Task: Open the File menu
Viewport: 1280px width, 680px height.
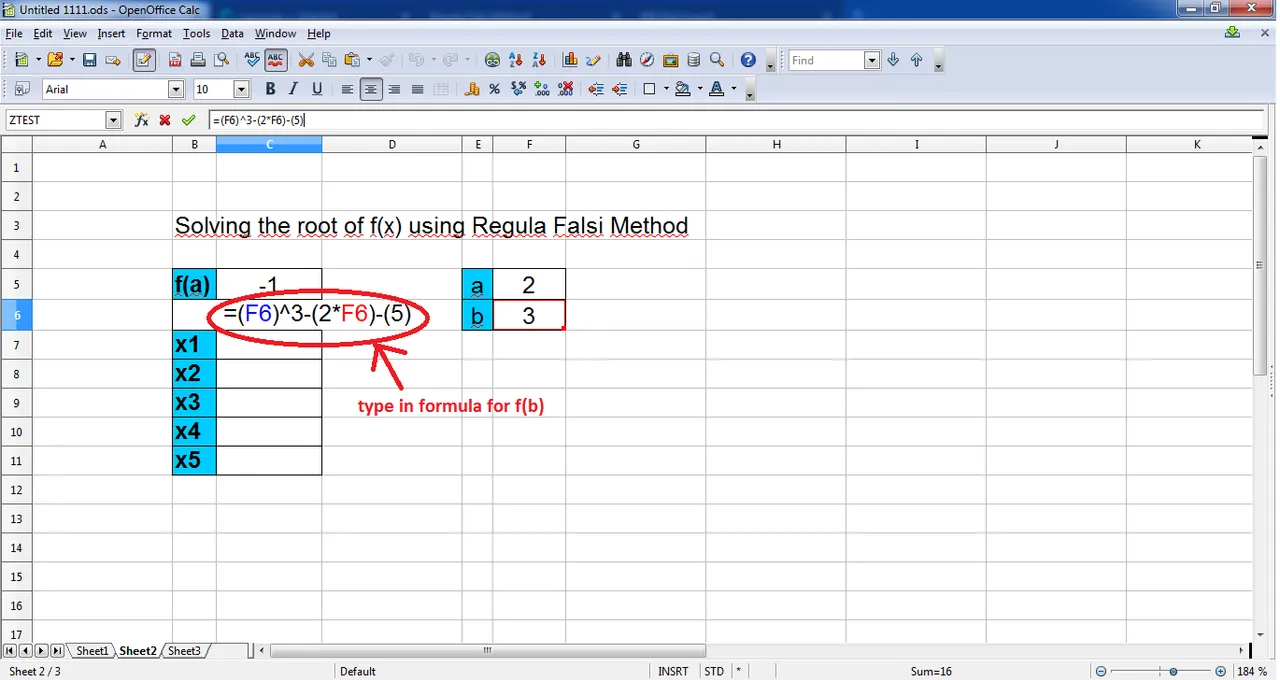Action: point(13,33)
